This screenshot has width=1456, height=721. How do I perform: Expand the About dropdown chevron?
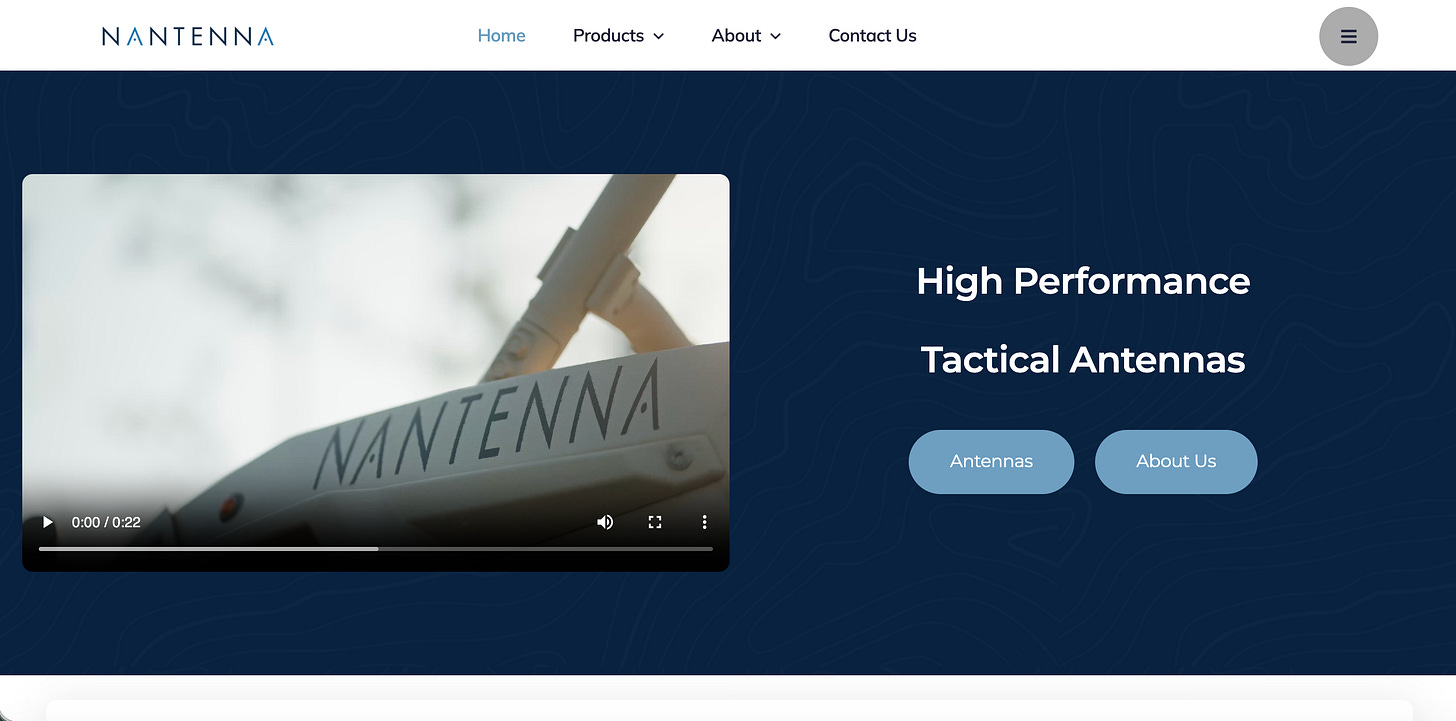(776, 36)
